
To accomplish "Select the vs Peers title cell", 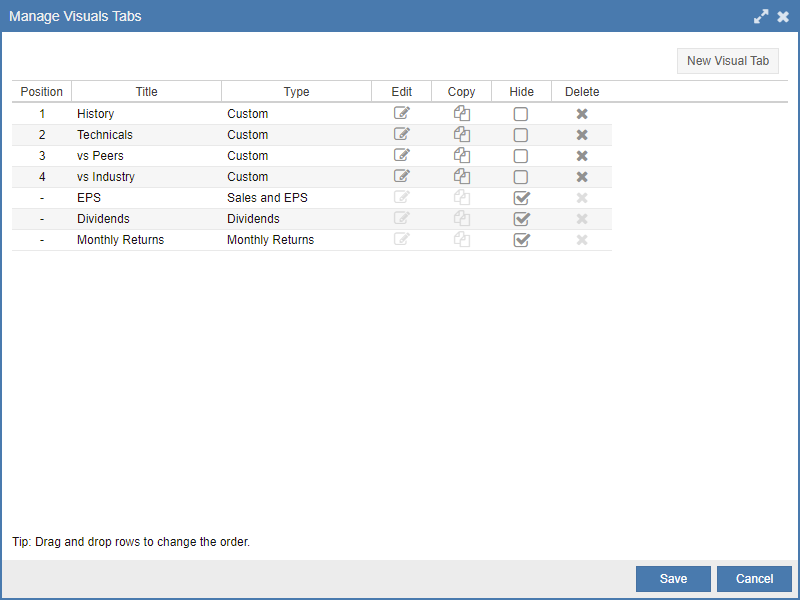I will point(146,156).
